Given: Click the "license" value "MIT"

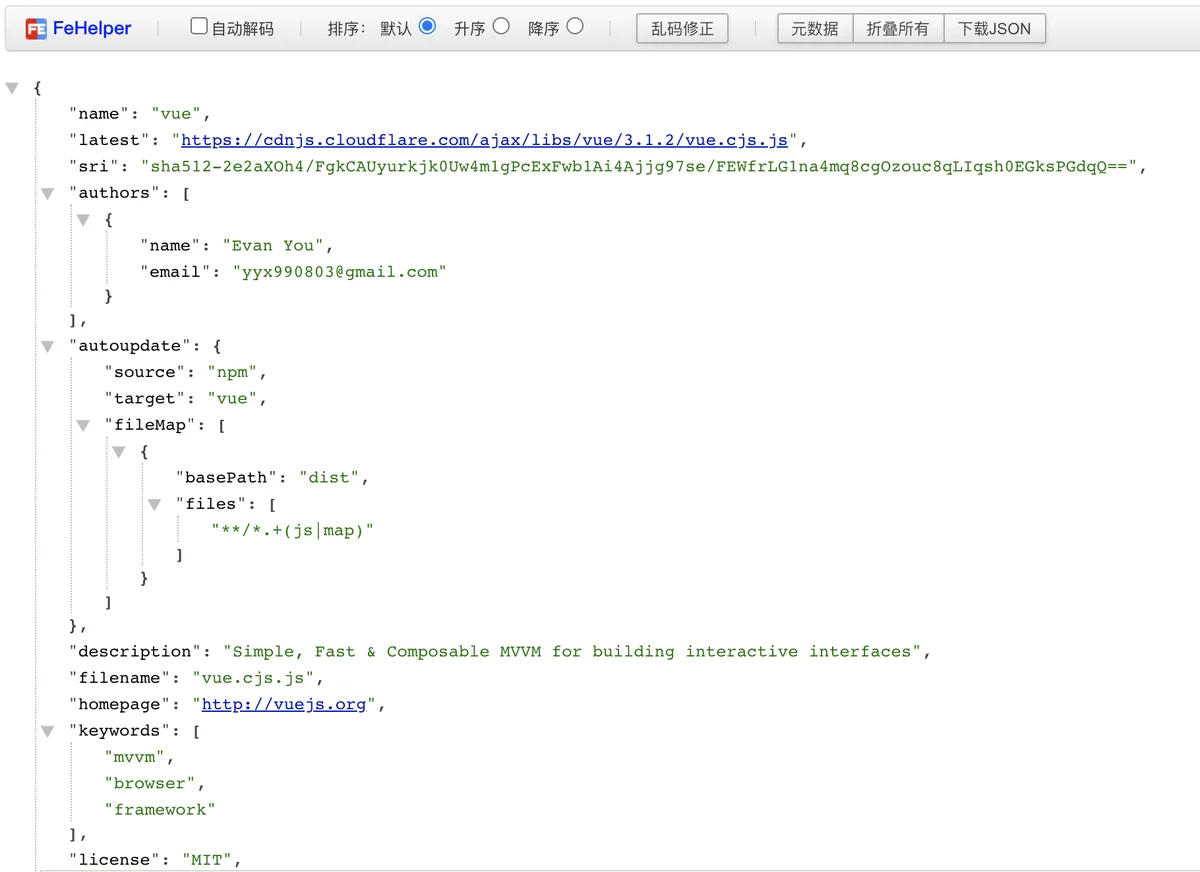Looking at the screenshot, I should 207,859.
